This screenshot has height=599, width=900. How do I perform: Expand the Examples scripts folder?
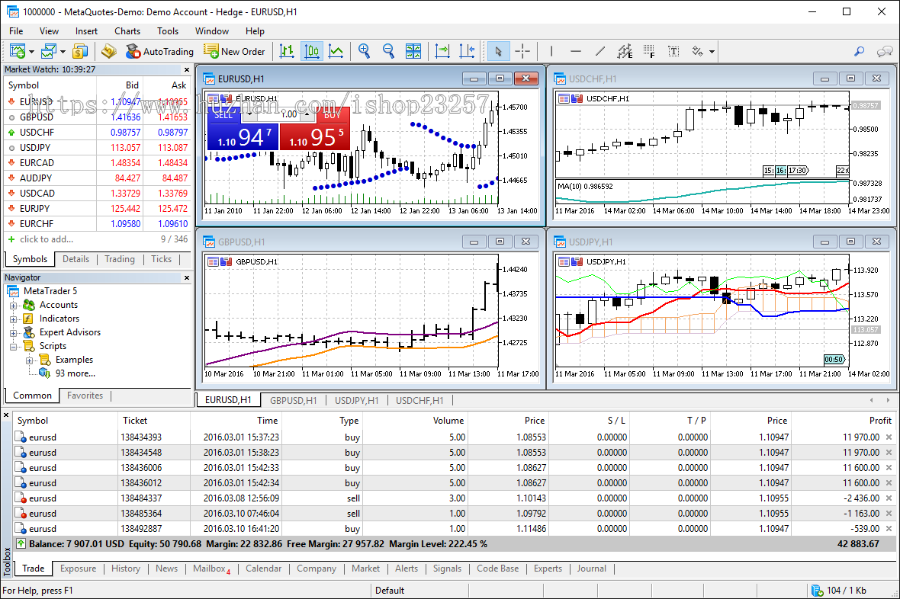tap(29, 360)
